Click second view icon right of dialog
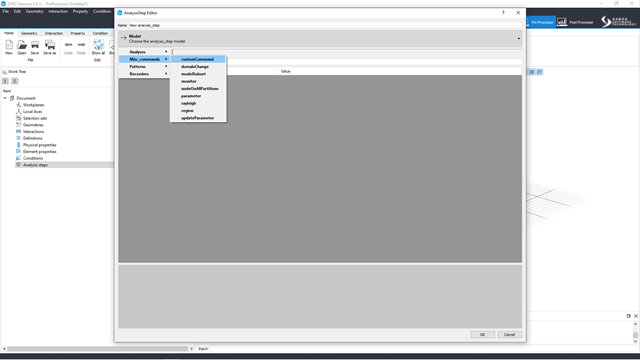 pos(540,72)
